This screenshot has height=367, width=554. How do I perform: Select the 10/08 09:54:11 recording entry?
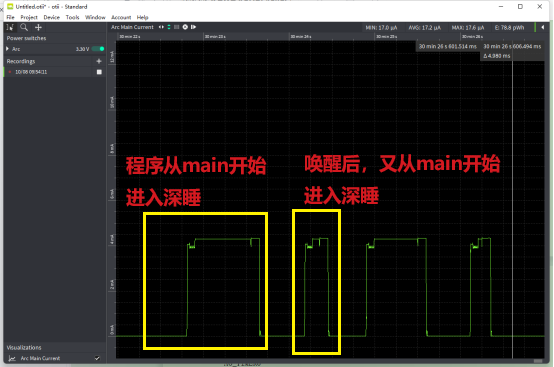[x=54, y=72]
